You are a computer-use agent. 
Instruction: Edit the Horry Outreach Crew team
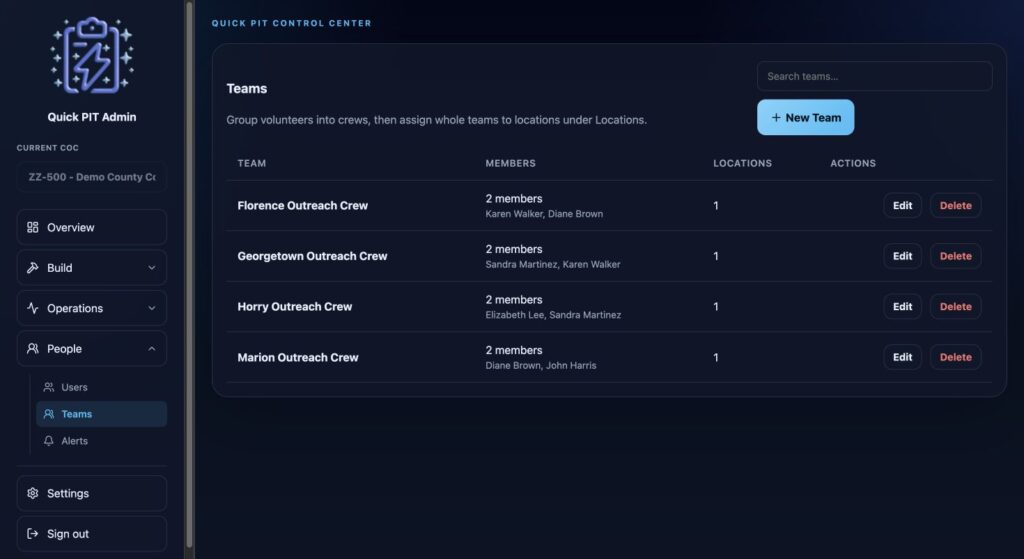[x=903, y=306]
